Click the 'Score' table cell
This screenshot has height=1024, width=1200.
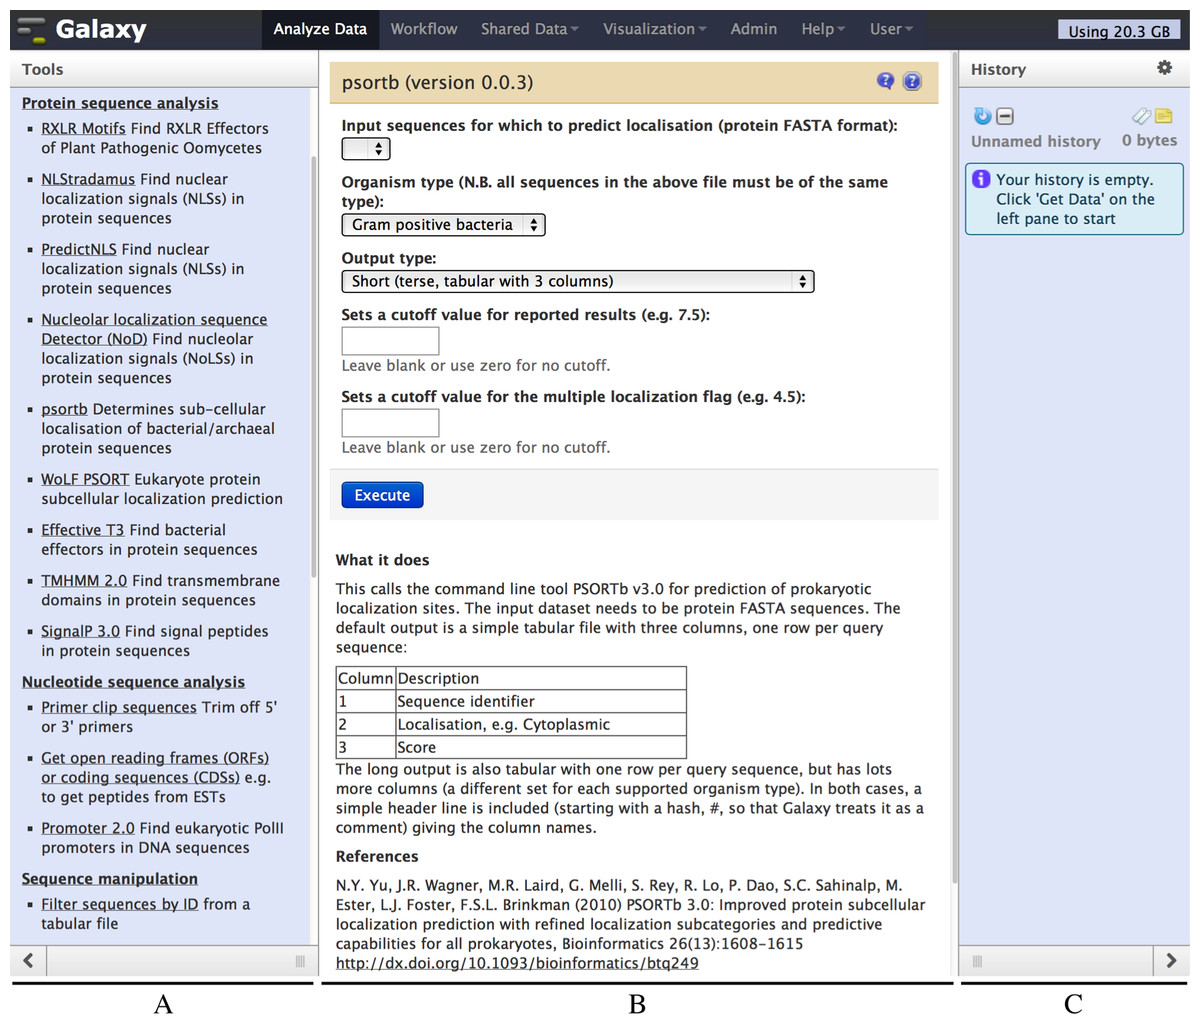[541, 747]
